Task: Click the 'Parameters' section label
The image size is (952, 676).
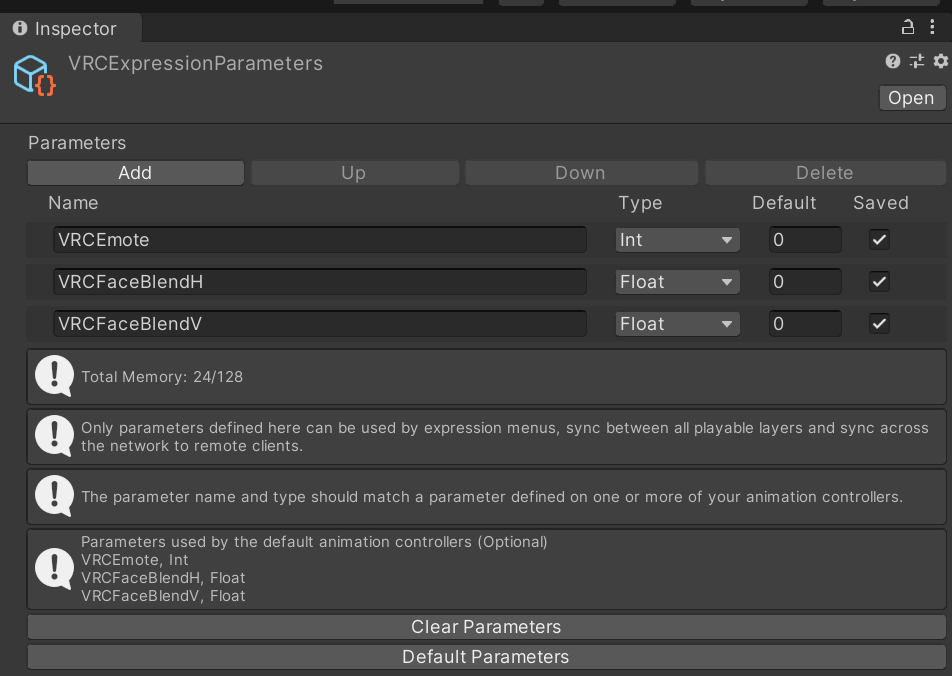Action: [77, 143]
